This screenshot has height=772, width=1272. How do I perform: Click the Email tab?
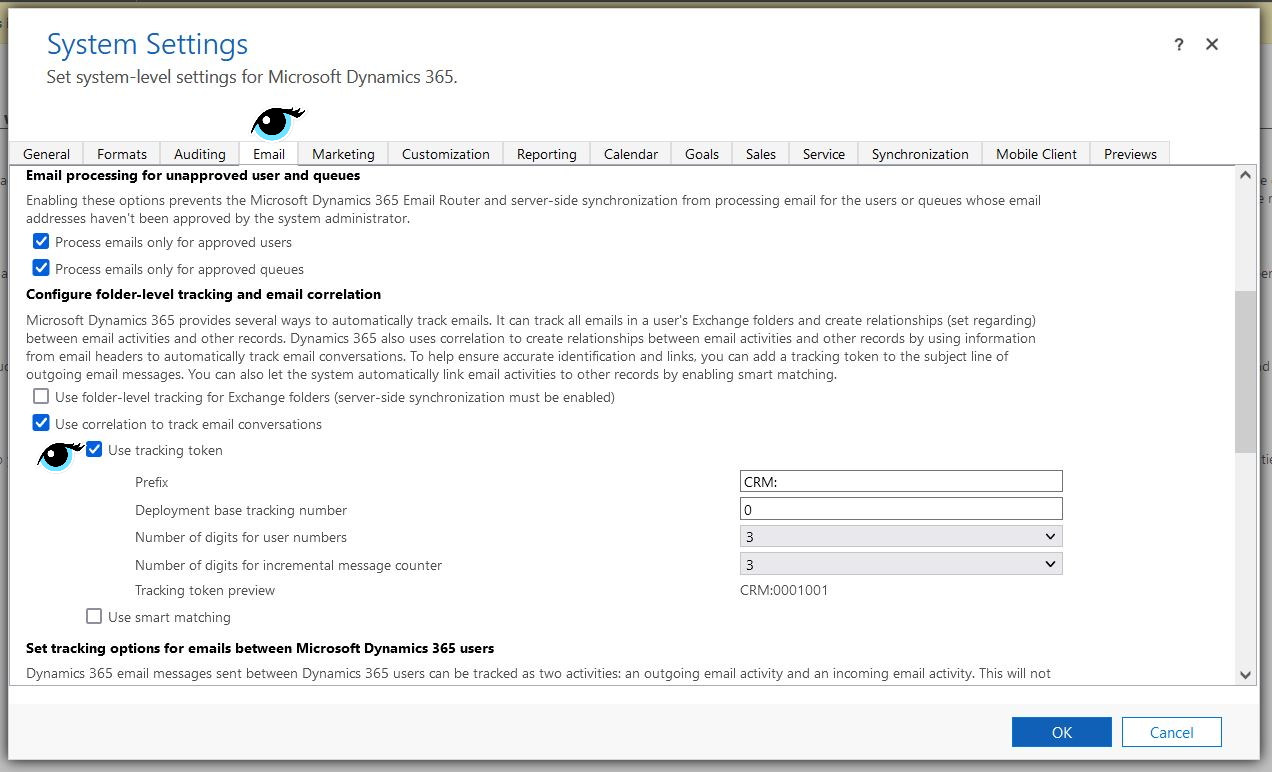pyautogui.click(x=269, y=154)
